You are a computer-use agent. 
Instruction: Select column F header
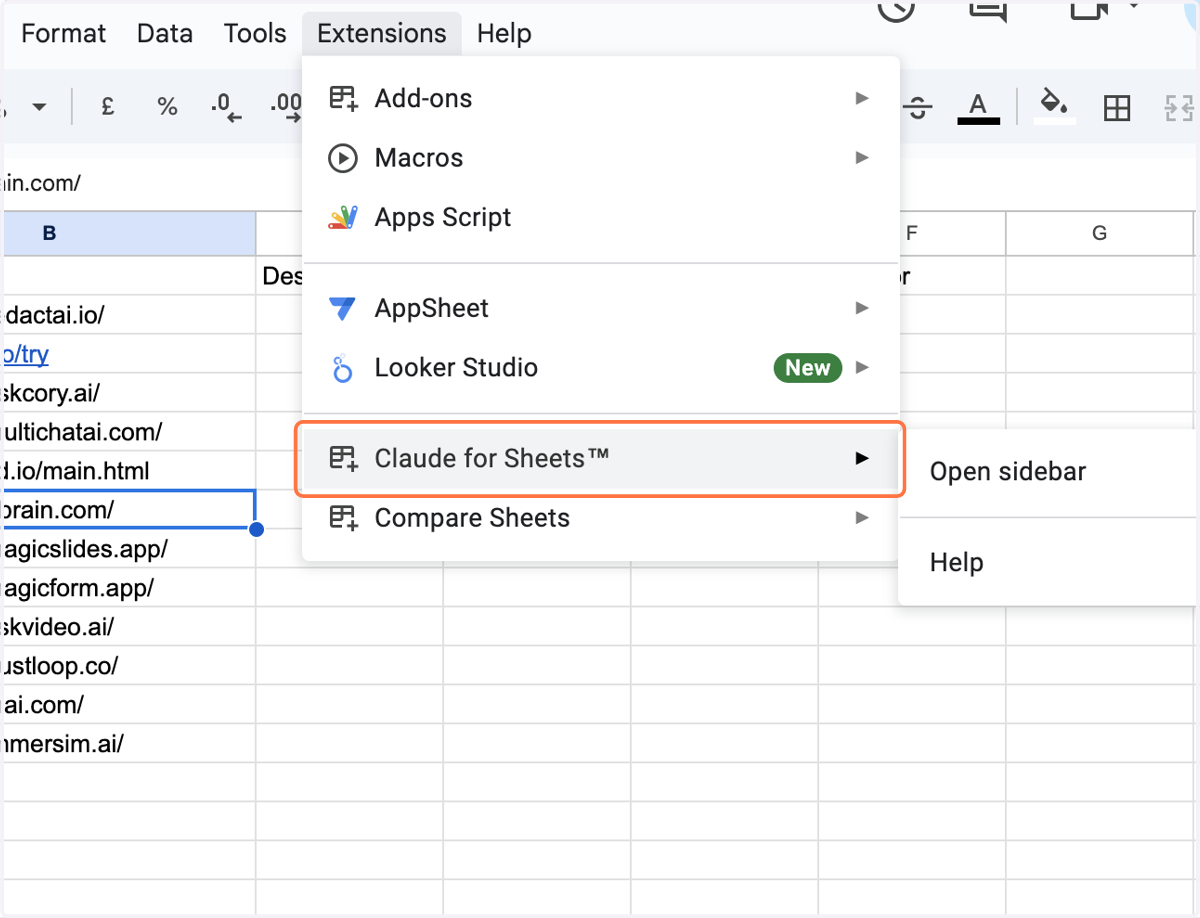point(911,233)
